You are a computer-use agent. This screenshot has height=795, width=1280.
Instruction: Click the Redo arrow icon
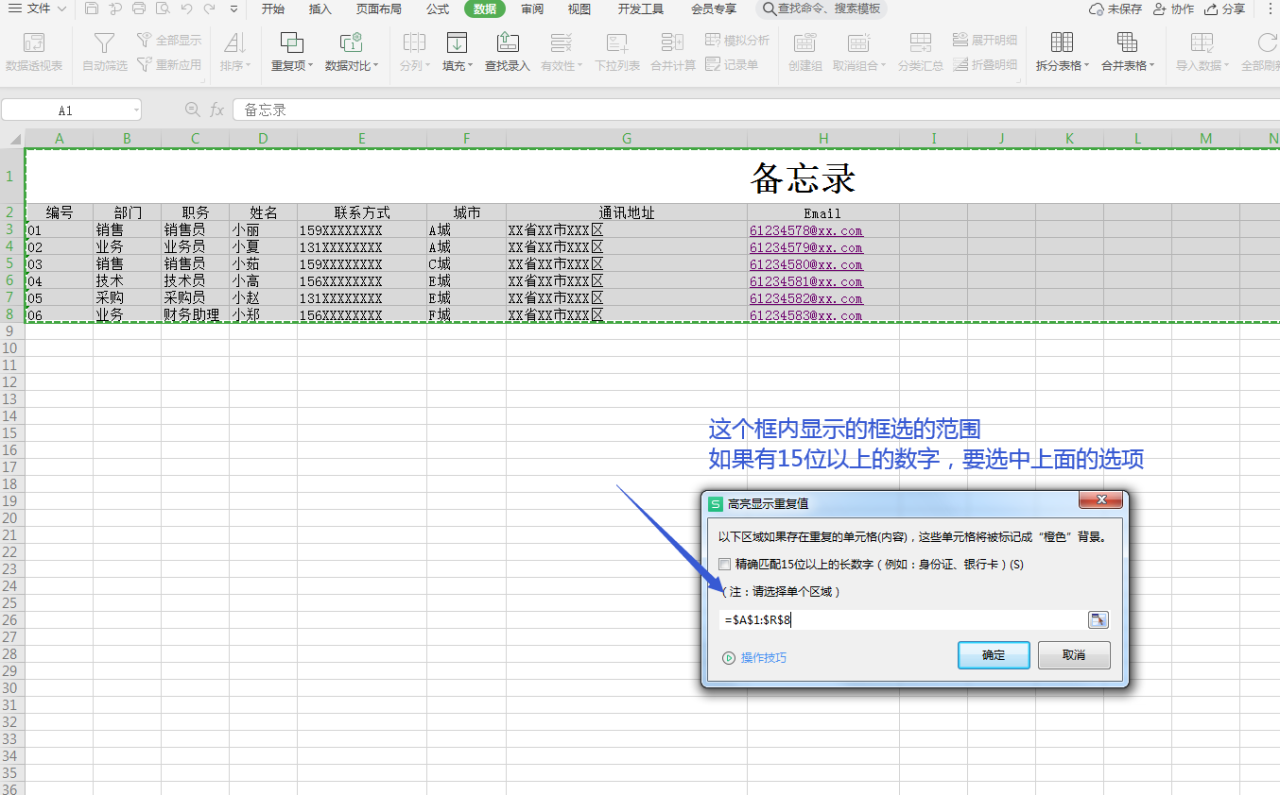pos(209,9)
